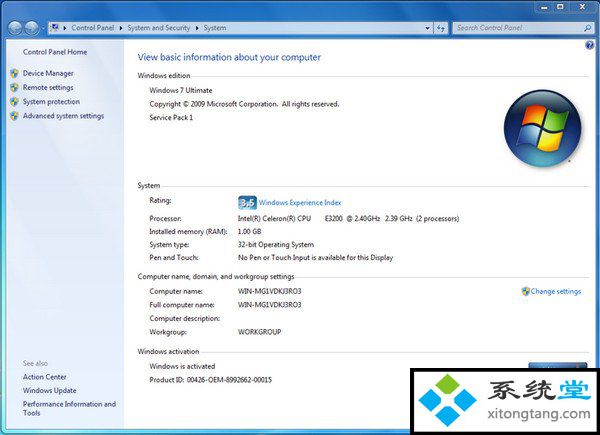Click the magnifier search icon
This screenshot has width=600, height=435.
click(588, 28)
